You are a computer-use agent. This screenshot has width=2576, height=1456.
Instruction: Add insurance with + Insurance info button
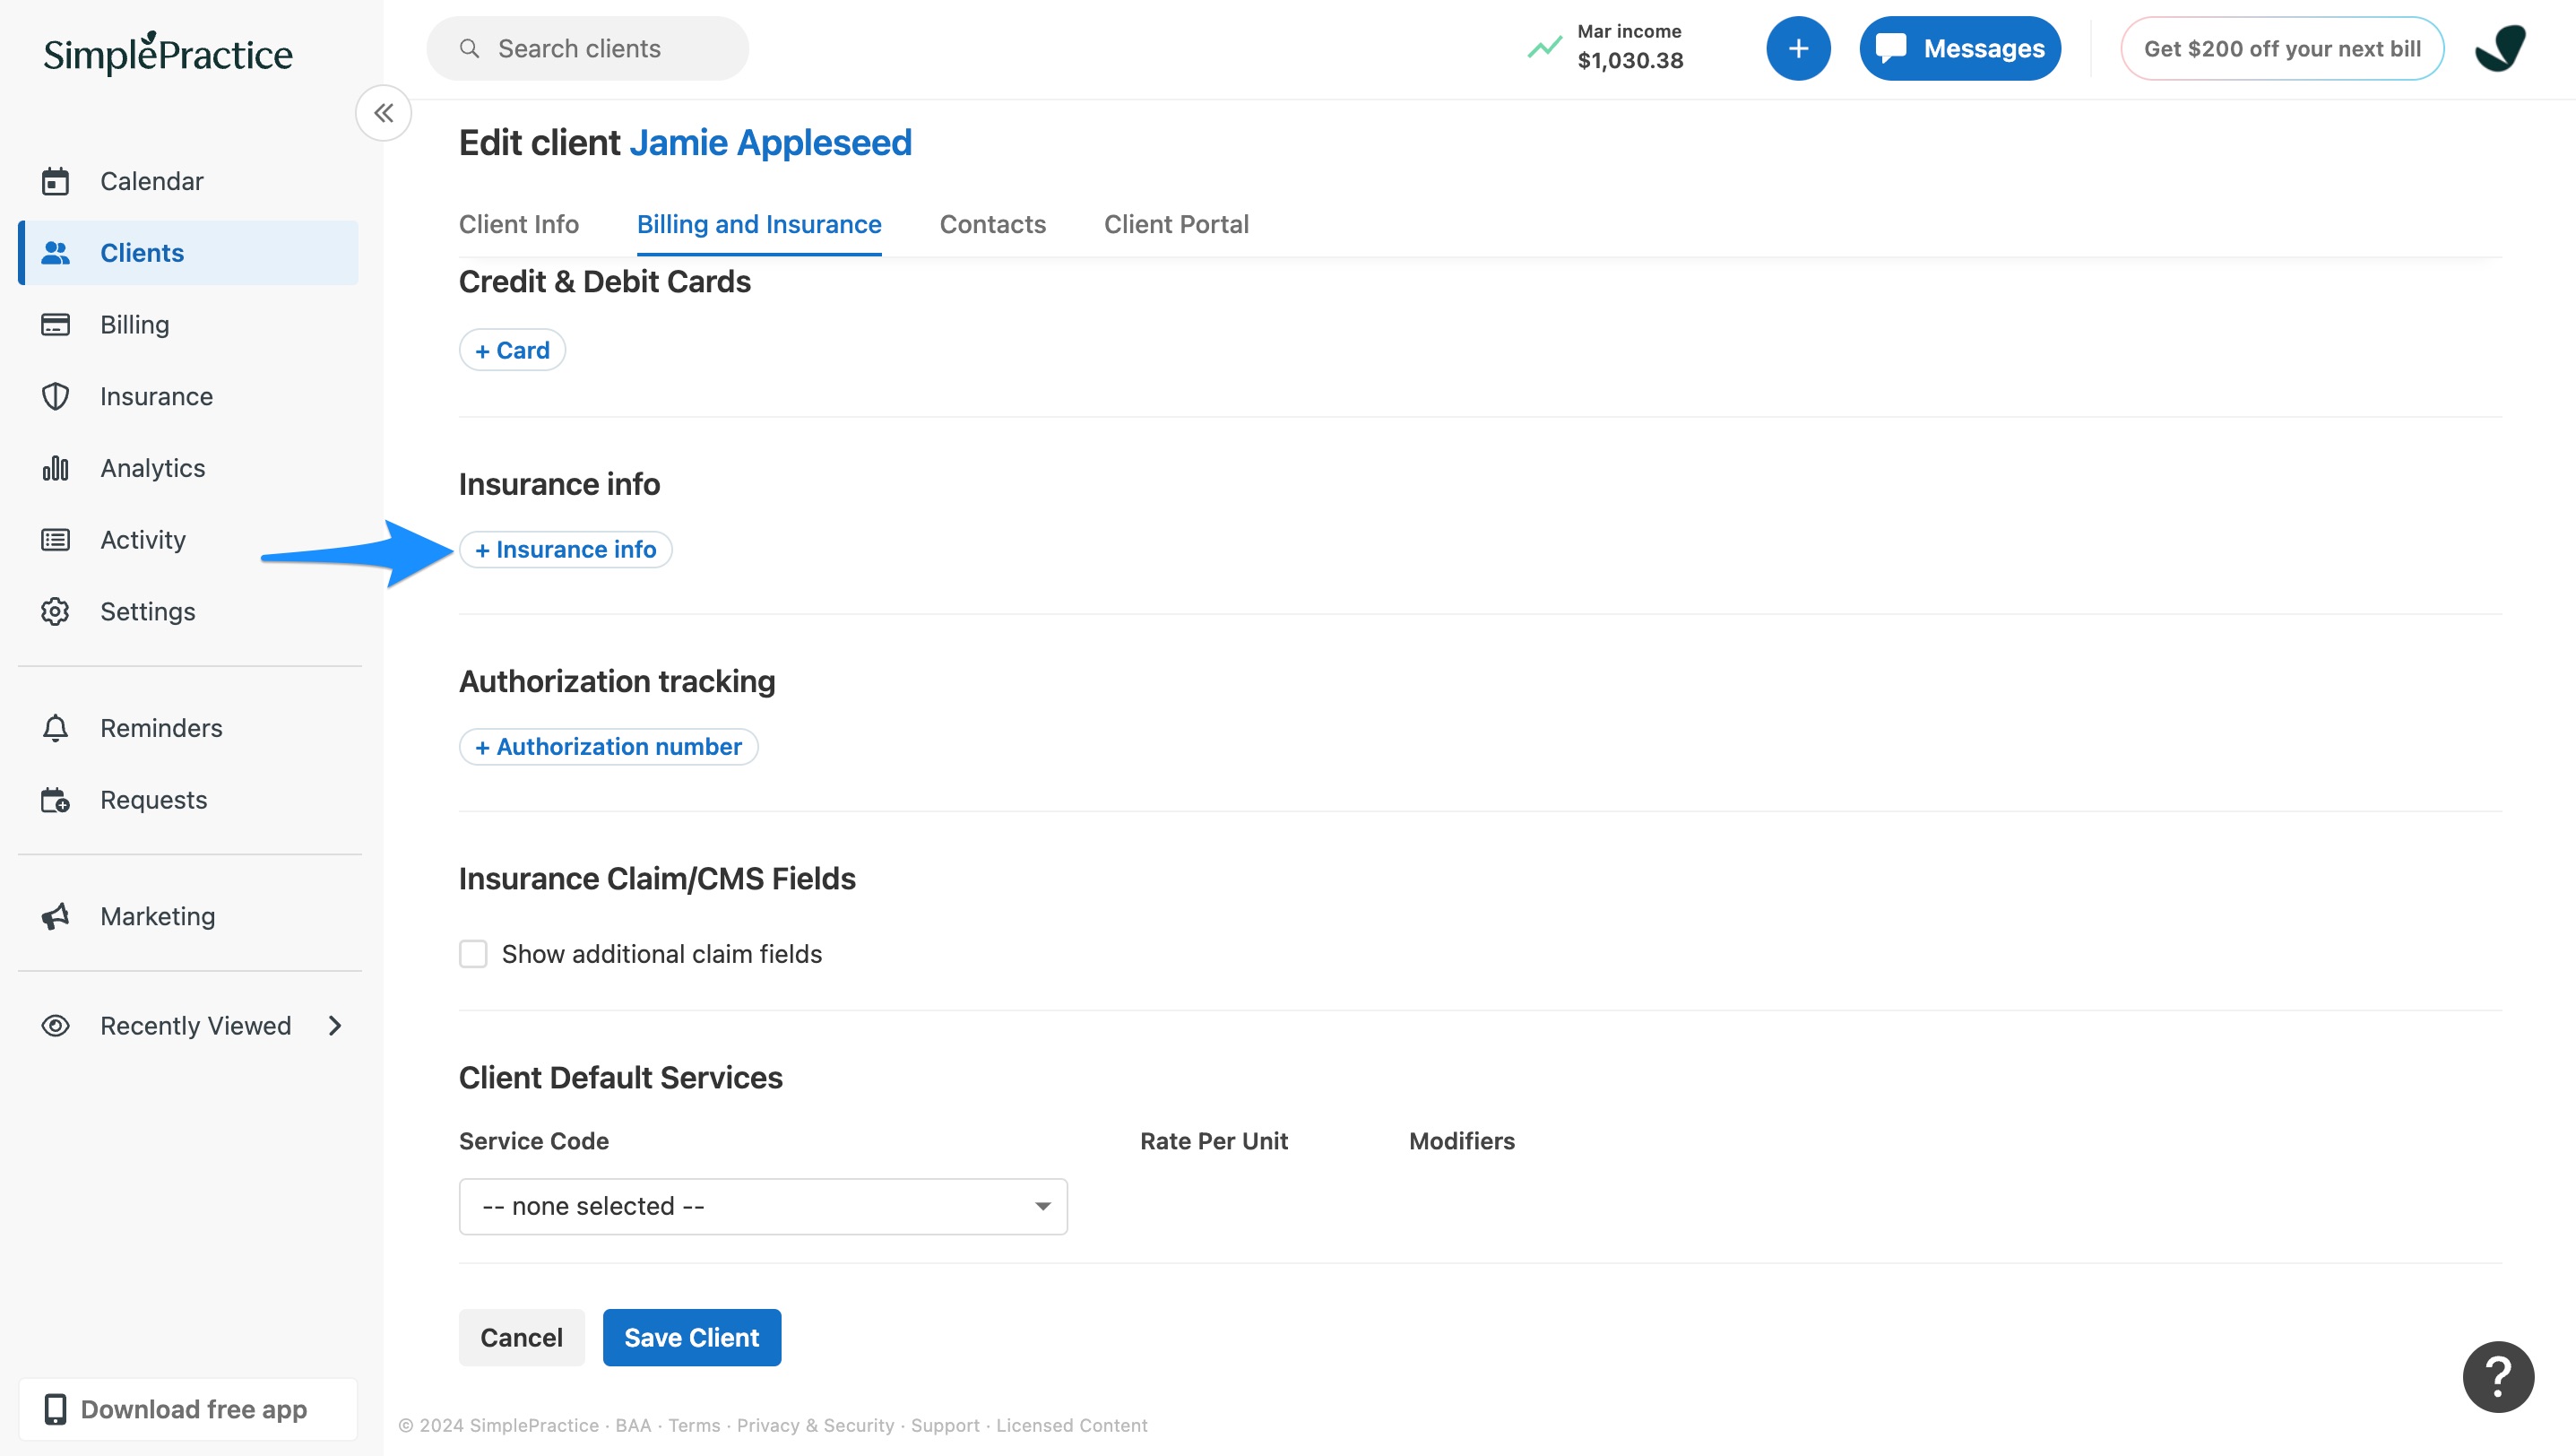point(565,549)
